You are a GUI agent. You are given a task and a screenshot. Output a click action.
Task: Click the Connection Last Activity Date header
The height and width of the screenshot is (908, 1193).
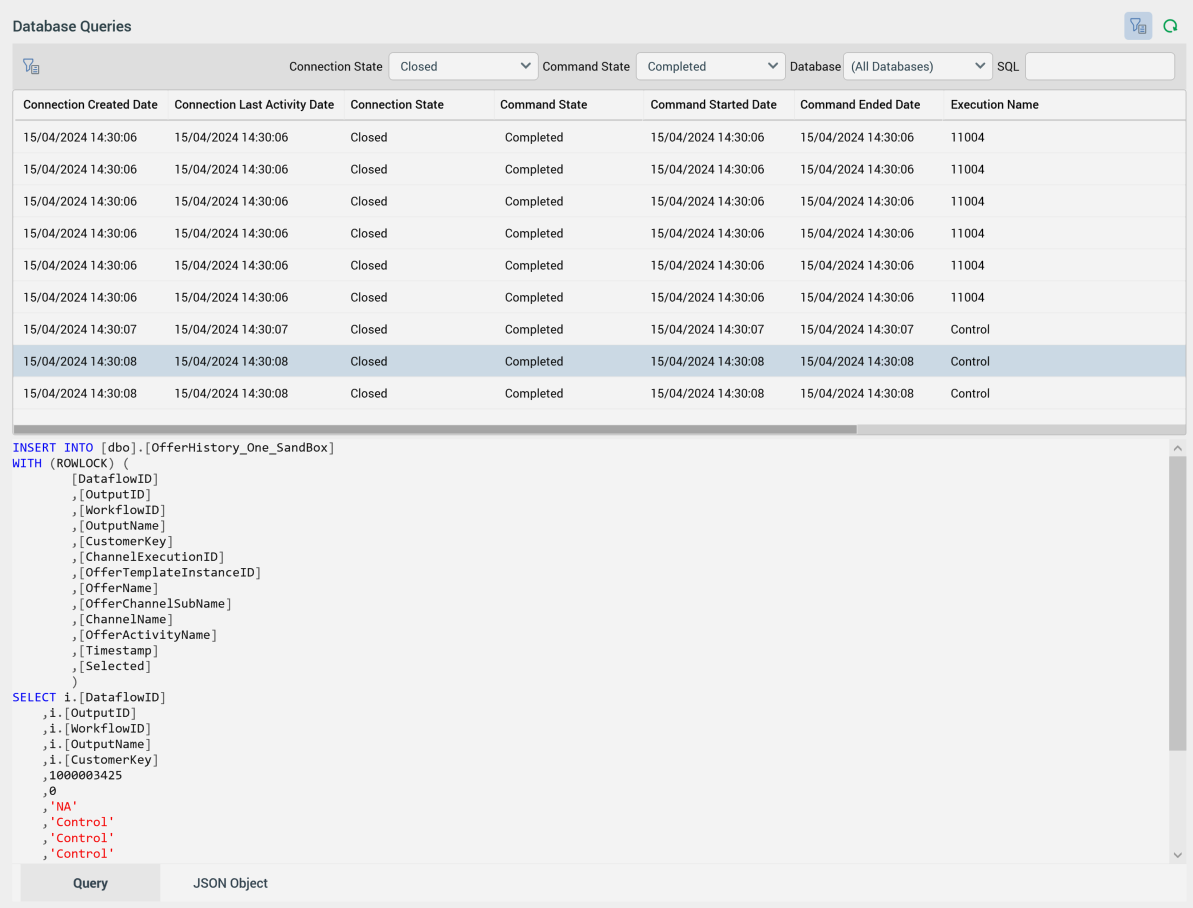click(254, 105)
